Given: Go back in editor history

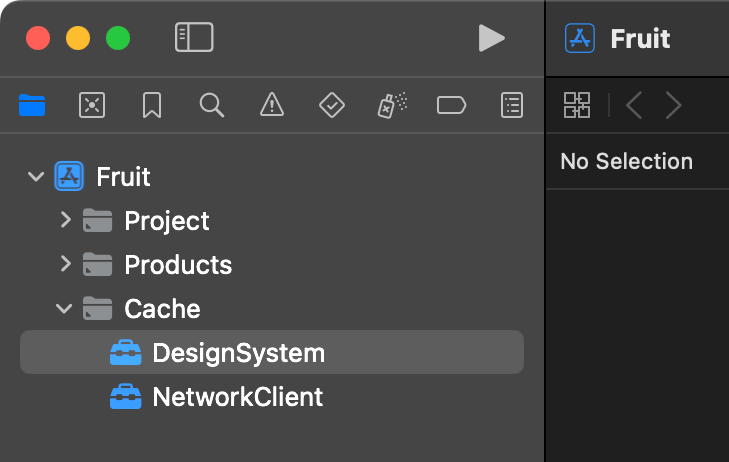Looking at the screenshot, I should pos(634,105).
